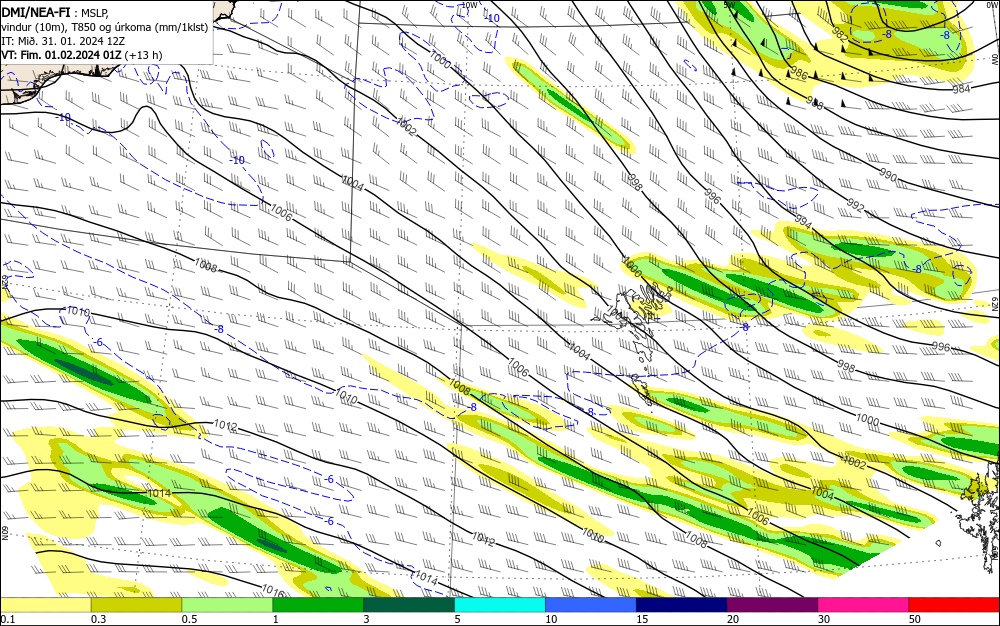Screen dimensions: 1000x626
Task: Choose the navy 15–20 legend swatch
Action: tap(682, 605)
